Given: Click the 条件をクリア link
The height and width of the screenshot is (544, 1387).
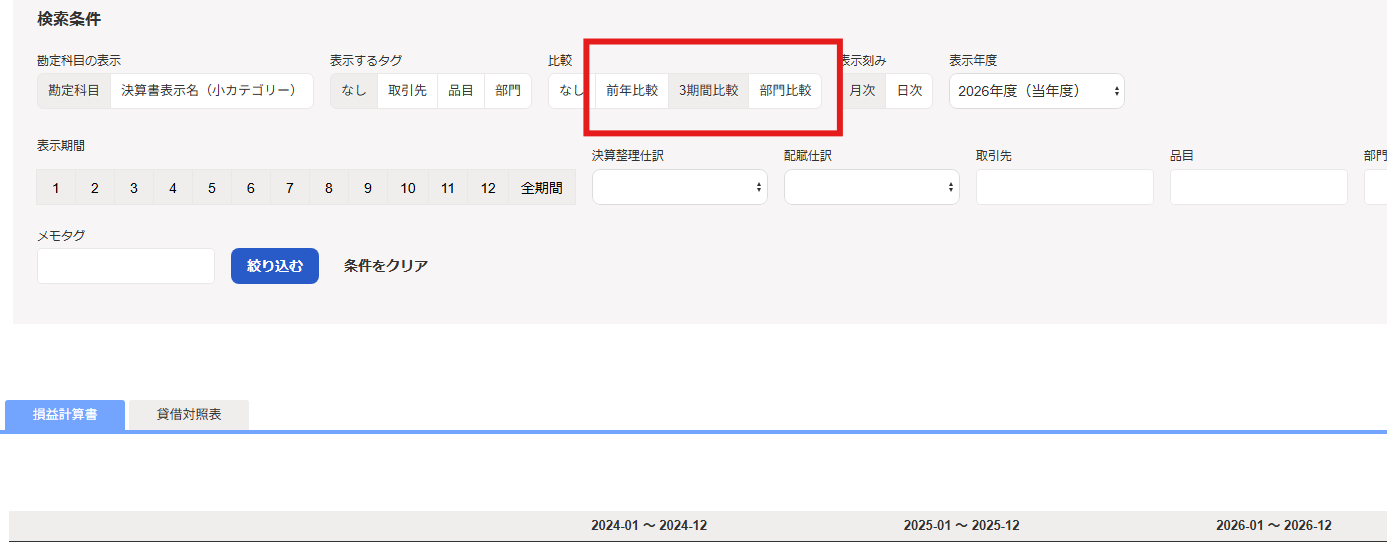Looking at the screenshot, I should [x=386, y=266].
